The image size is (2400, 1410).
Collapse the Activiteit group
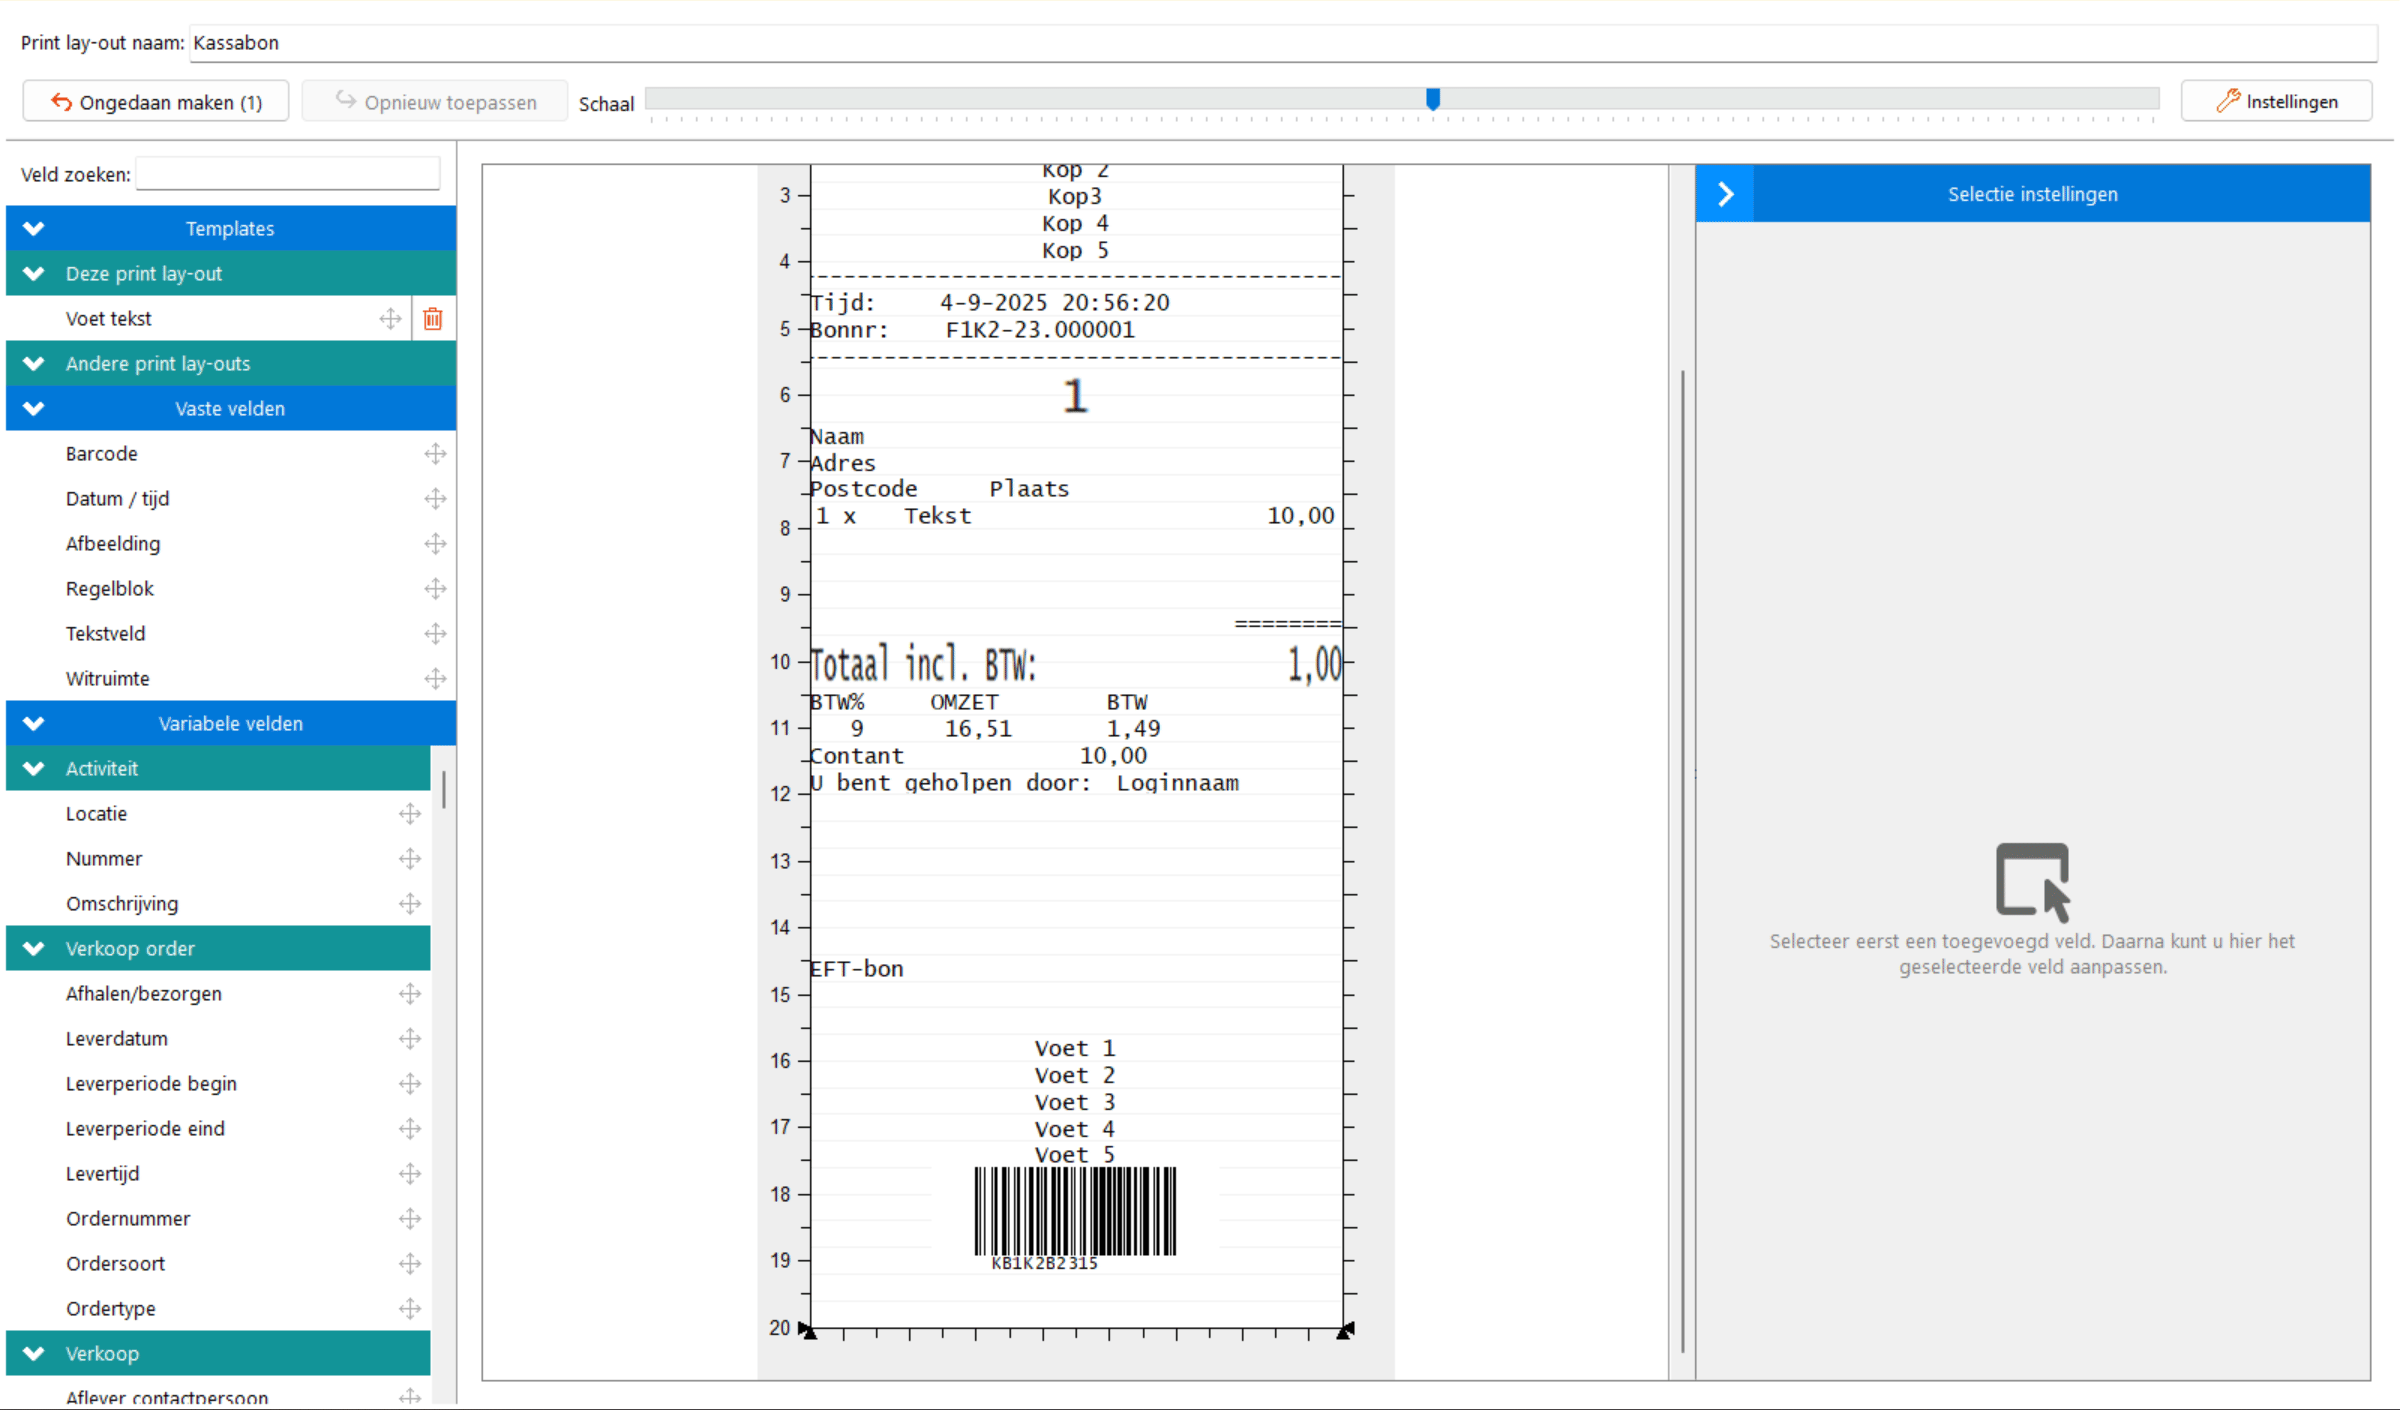(x=34, y=769)
